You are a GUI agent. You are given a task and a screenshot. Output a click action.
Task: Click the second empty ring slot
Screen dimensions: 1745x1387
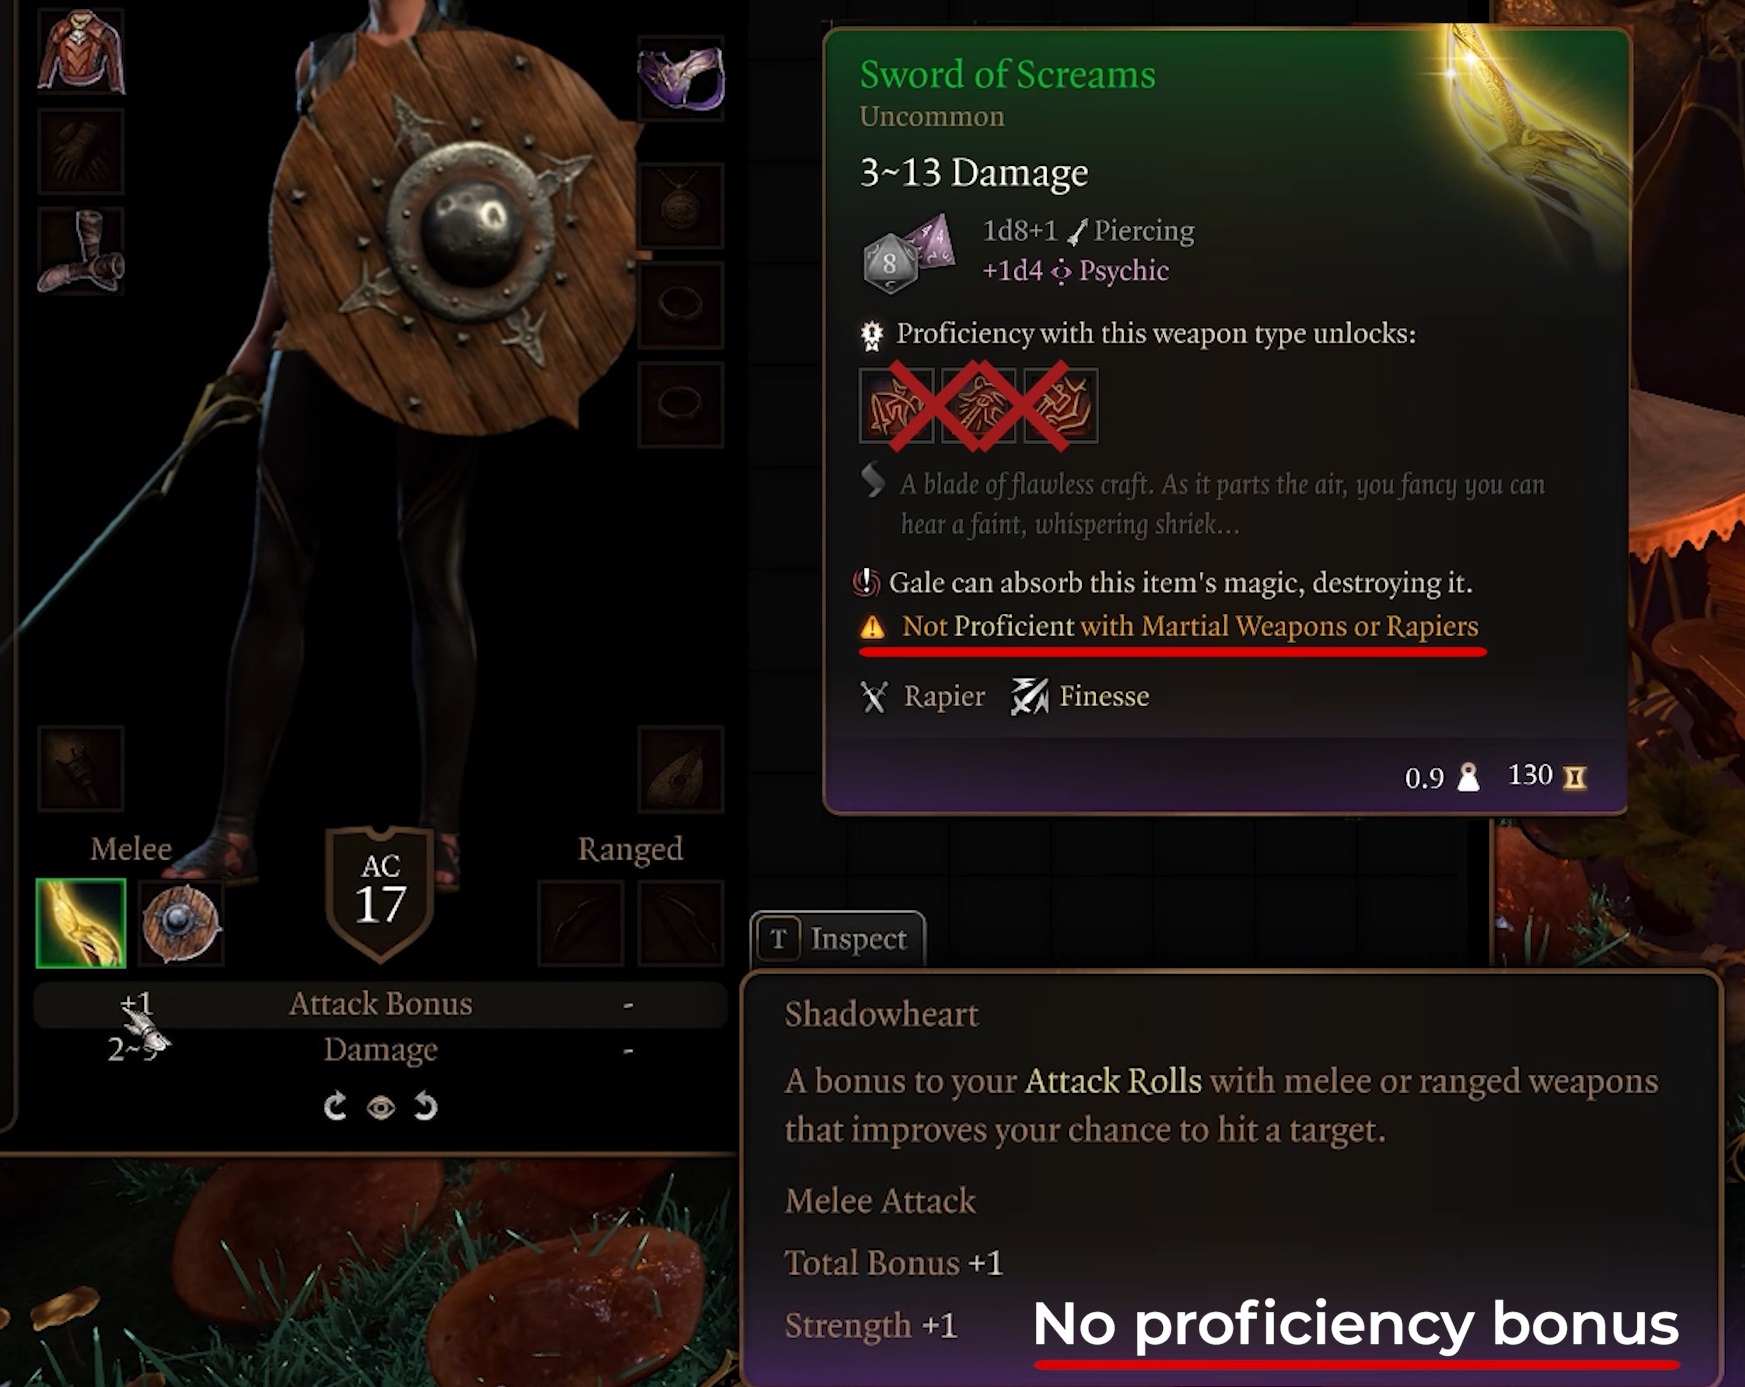coord(680,404)
